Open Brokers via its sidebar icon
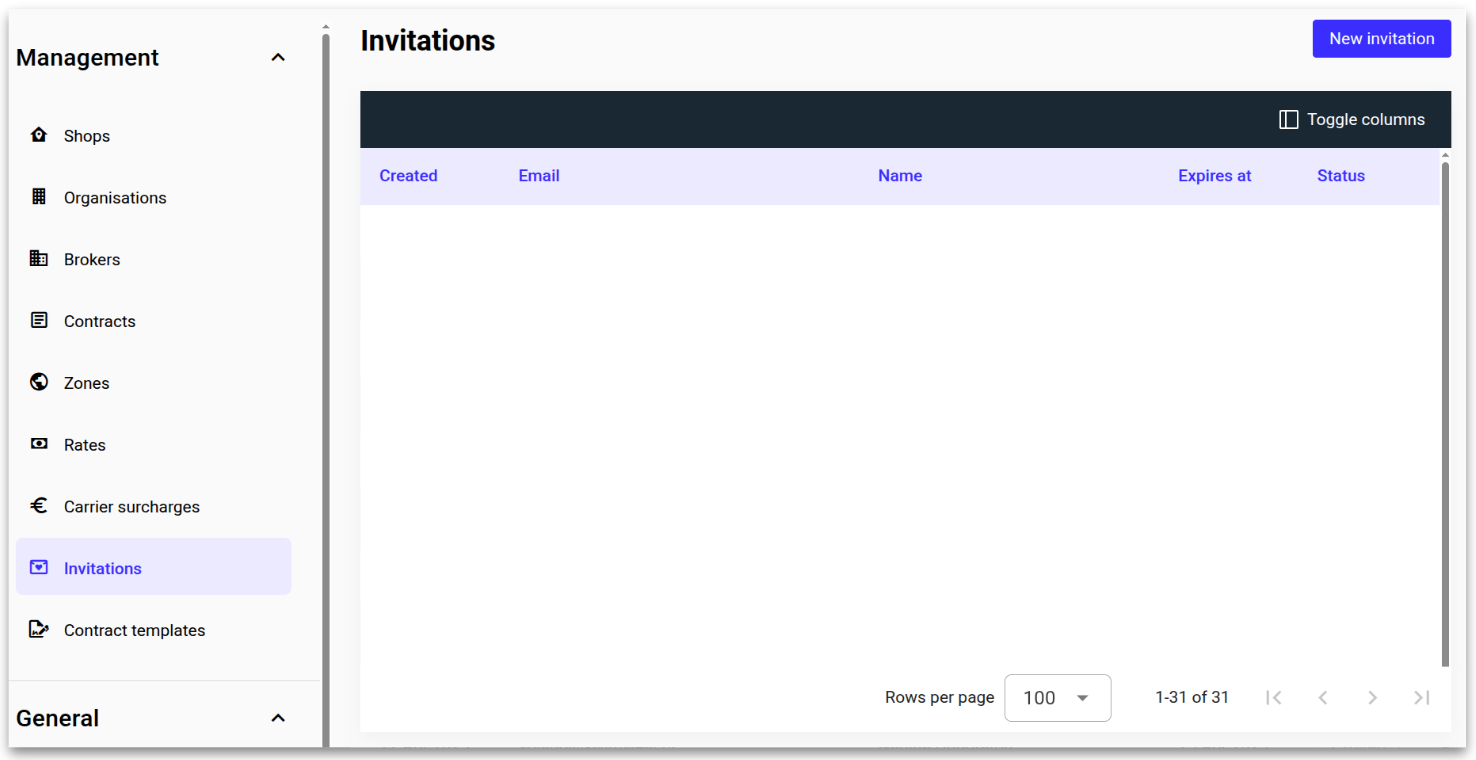The height and width of the screenshot is (760, 1476). click(38, 259)
